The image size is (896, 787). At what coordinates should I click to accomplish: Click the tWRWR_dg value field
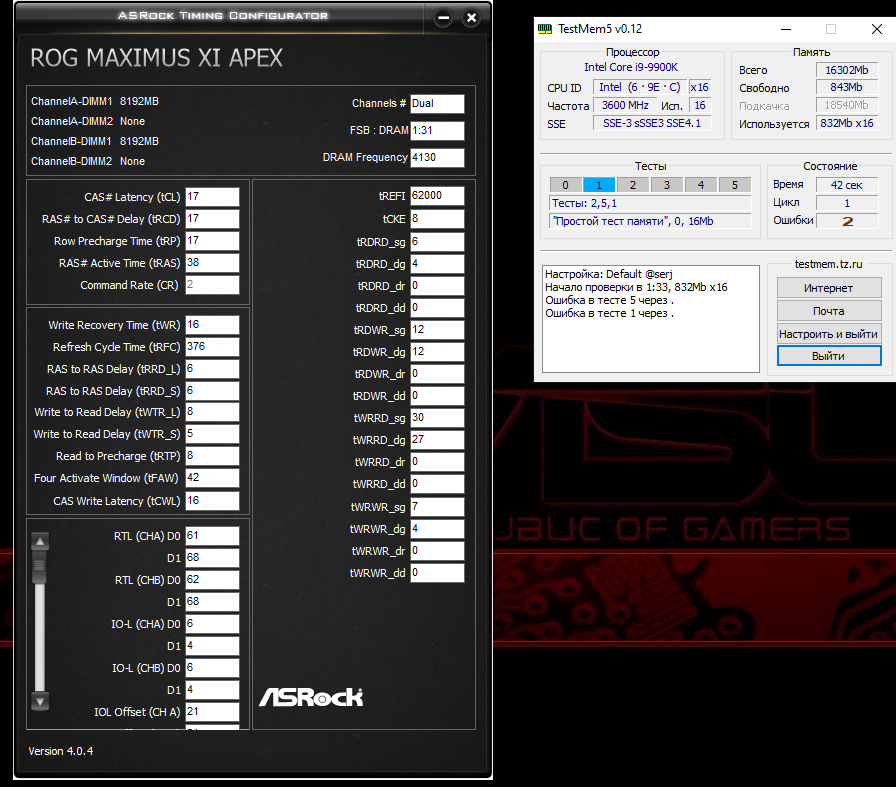click(437, 529)
